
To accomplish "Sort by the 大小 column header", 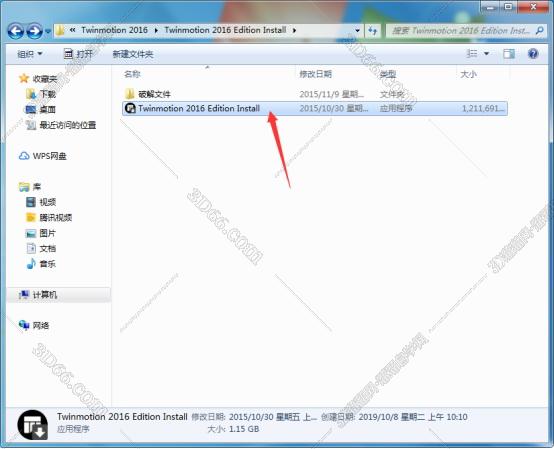I will click(468, 74).
